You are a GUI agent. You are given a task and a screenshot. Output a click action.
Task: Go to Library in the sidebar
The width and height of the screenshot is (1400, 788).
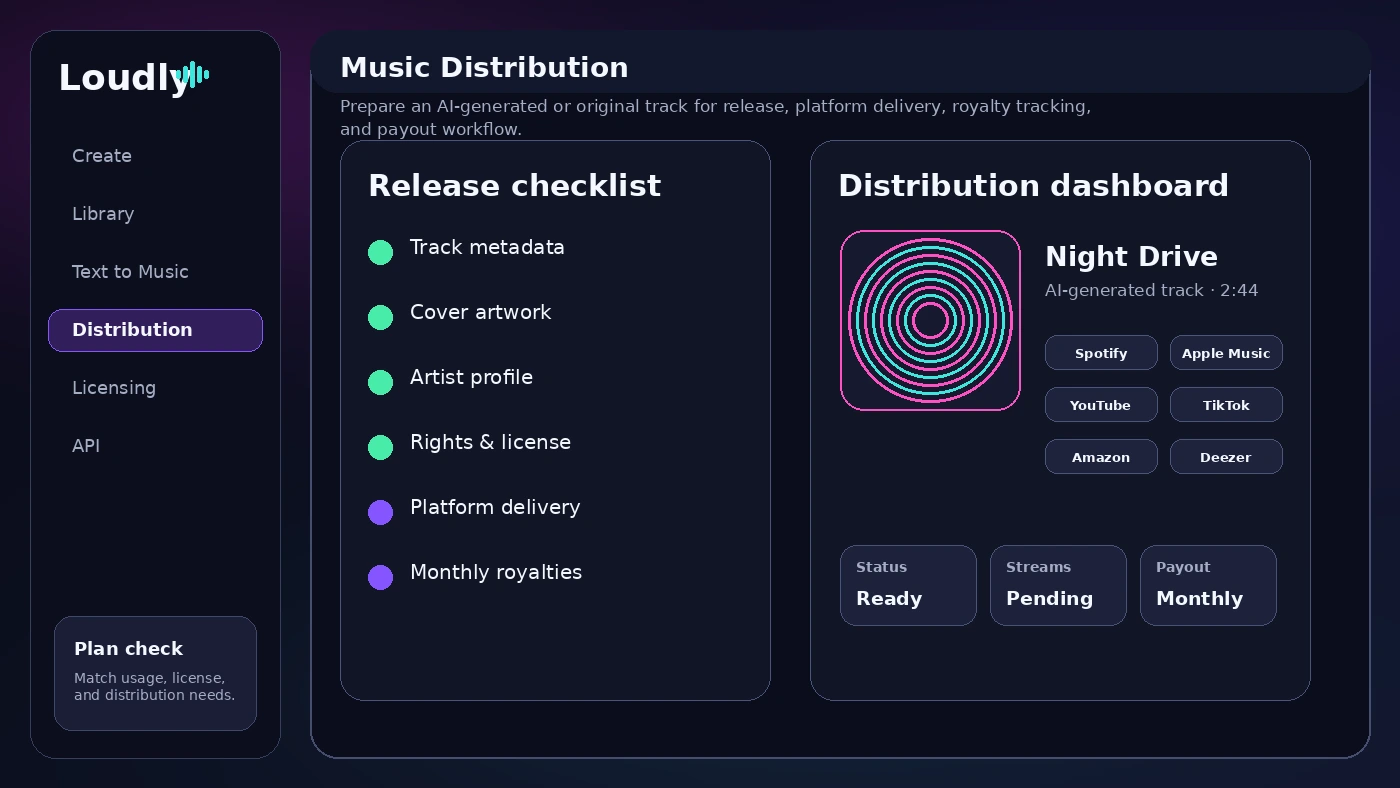[x=103, y=214]
